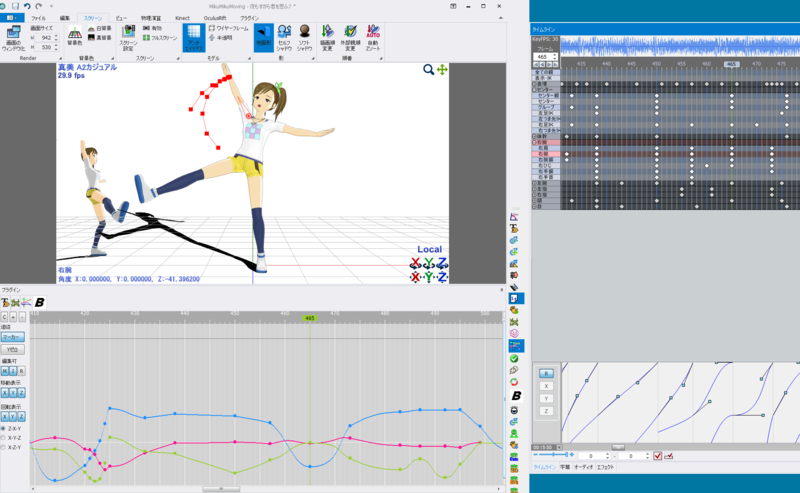
Task: Toggle 地面影 ground shadow
Action: tap(264, 38)
